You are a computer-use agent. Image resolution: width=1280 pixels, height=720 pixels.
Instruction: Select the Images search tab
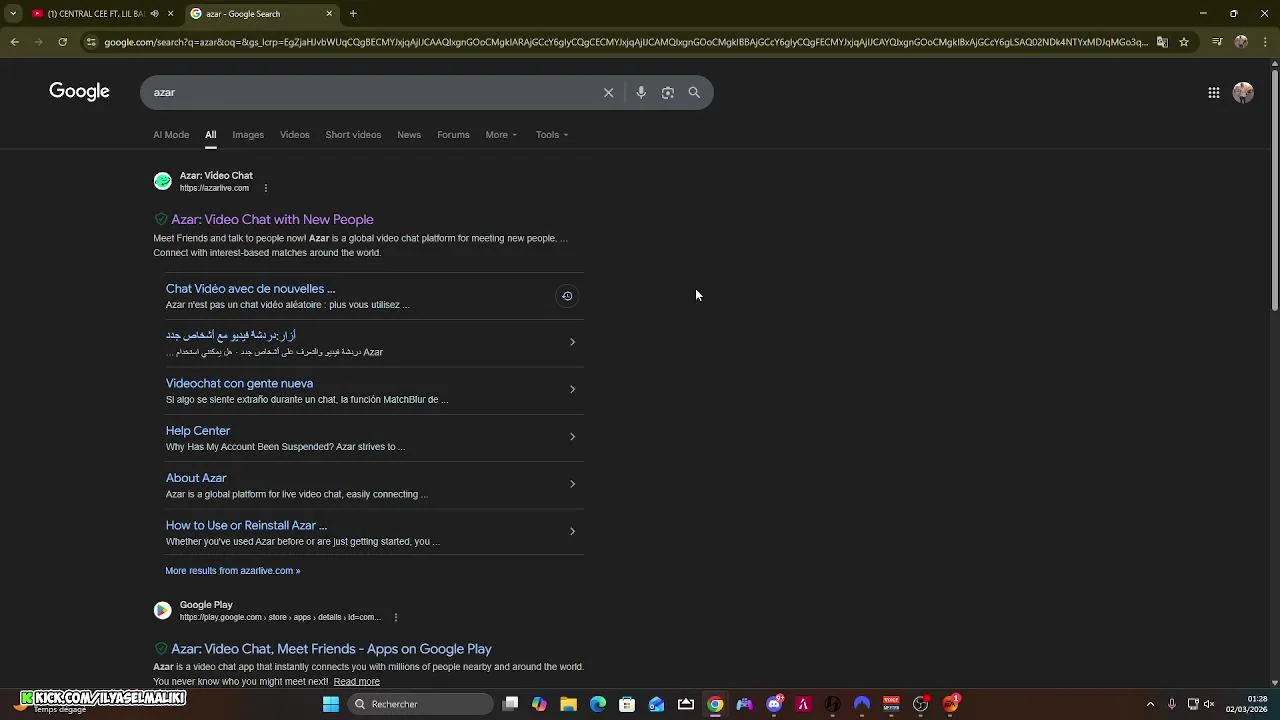248,134
